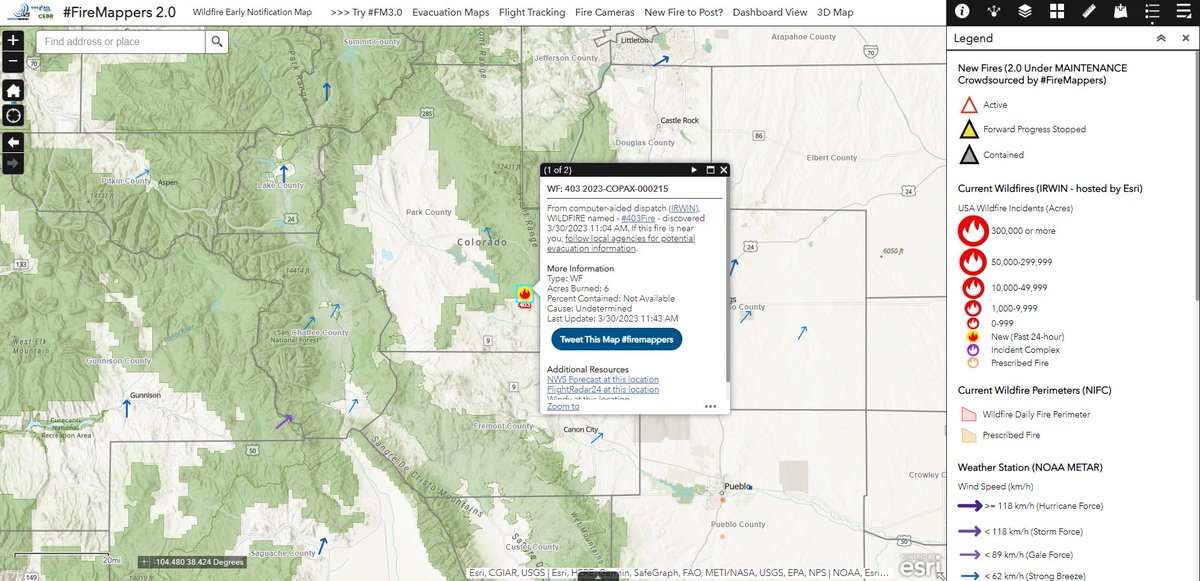Click the coordinate capture button in status bar

145,562
